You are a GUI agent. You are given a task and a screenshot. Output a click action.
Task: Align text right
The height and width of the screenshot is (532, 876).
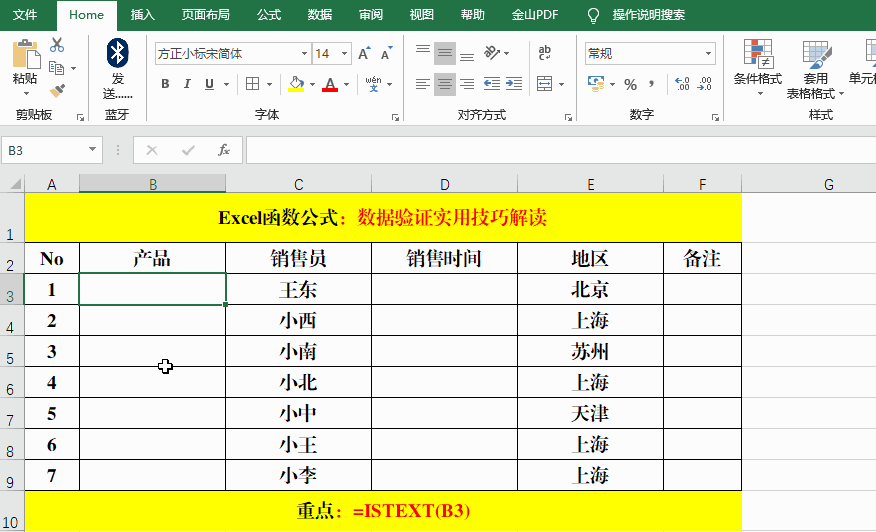coord(467,84)
